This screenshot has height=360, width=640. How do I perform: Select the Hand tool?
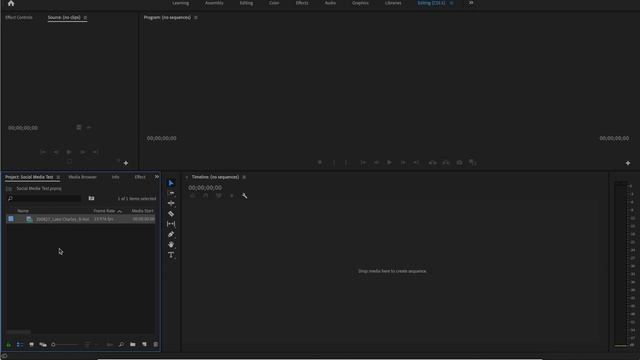tap(171, 244)
